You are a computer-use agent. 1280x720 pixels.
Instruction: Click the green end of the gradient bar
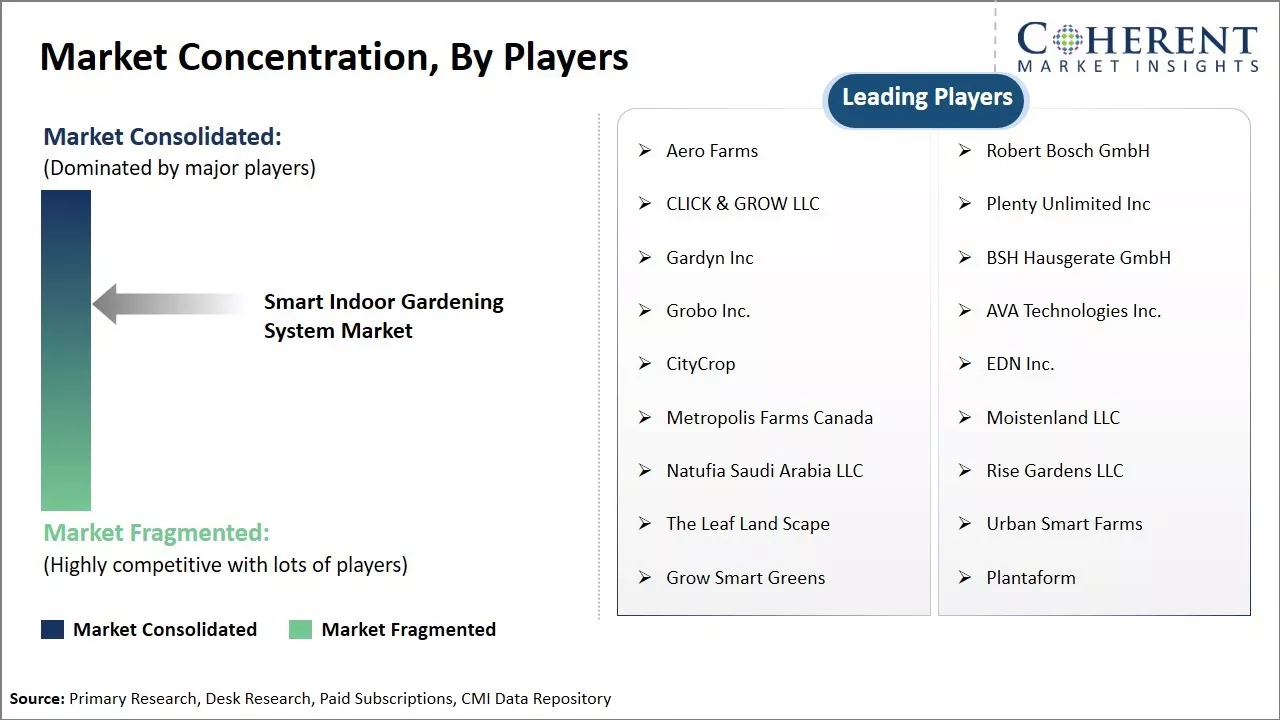[x=64, y=490]
